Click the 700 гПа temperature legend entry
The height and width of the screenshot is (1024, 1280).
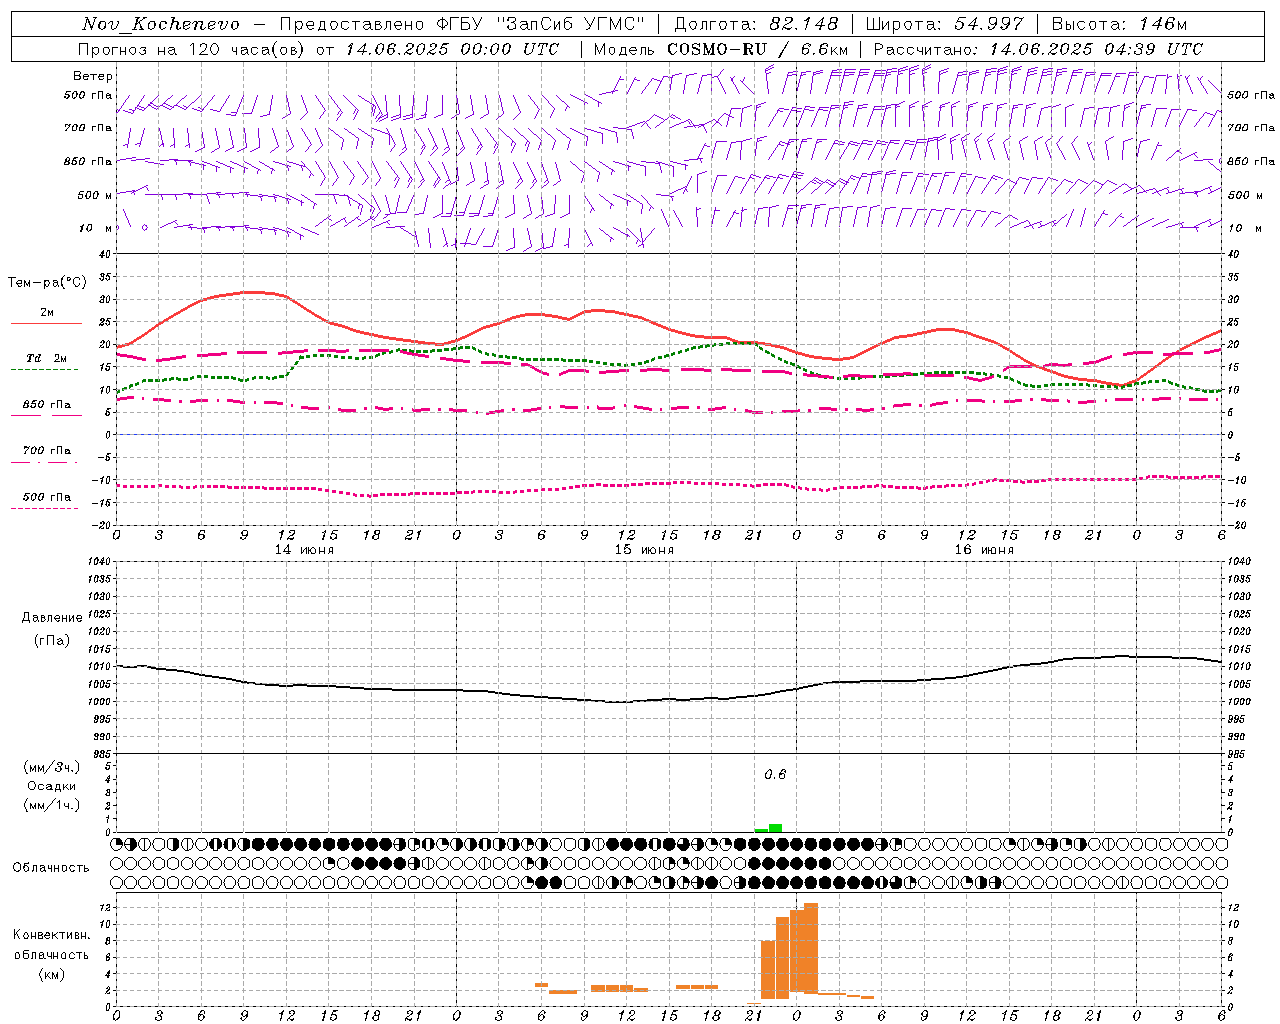point(46,451)
